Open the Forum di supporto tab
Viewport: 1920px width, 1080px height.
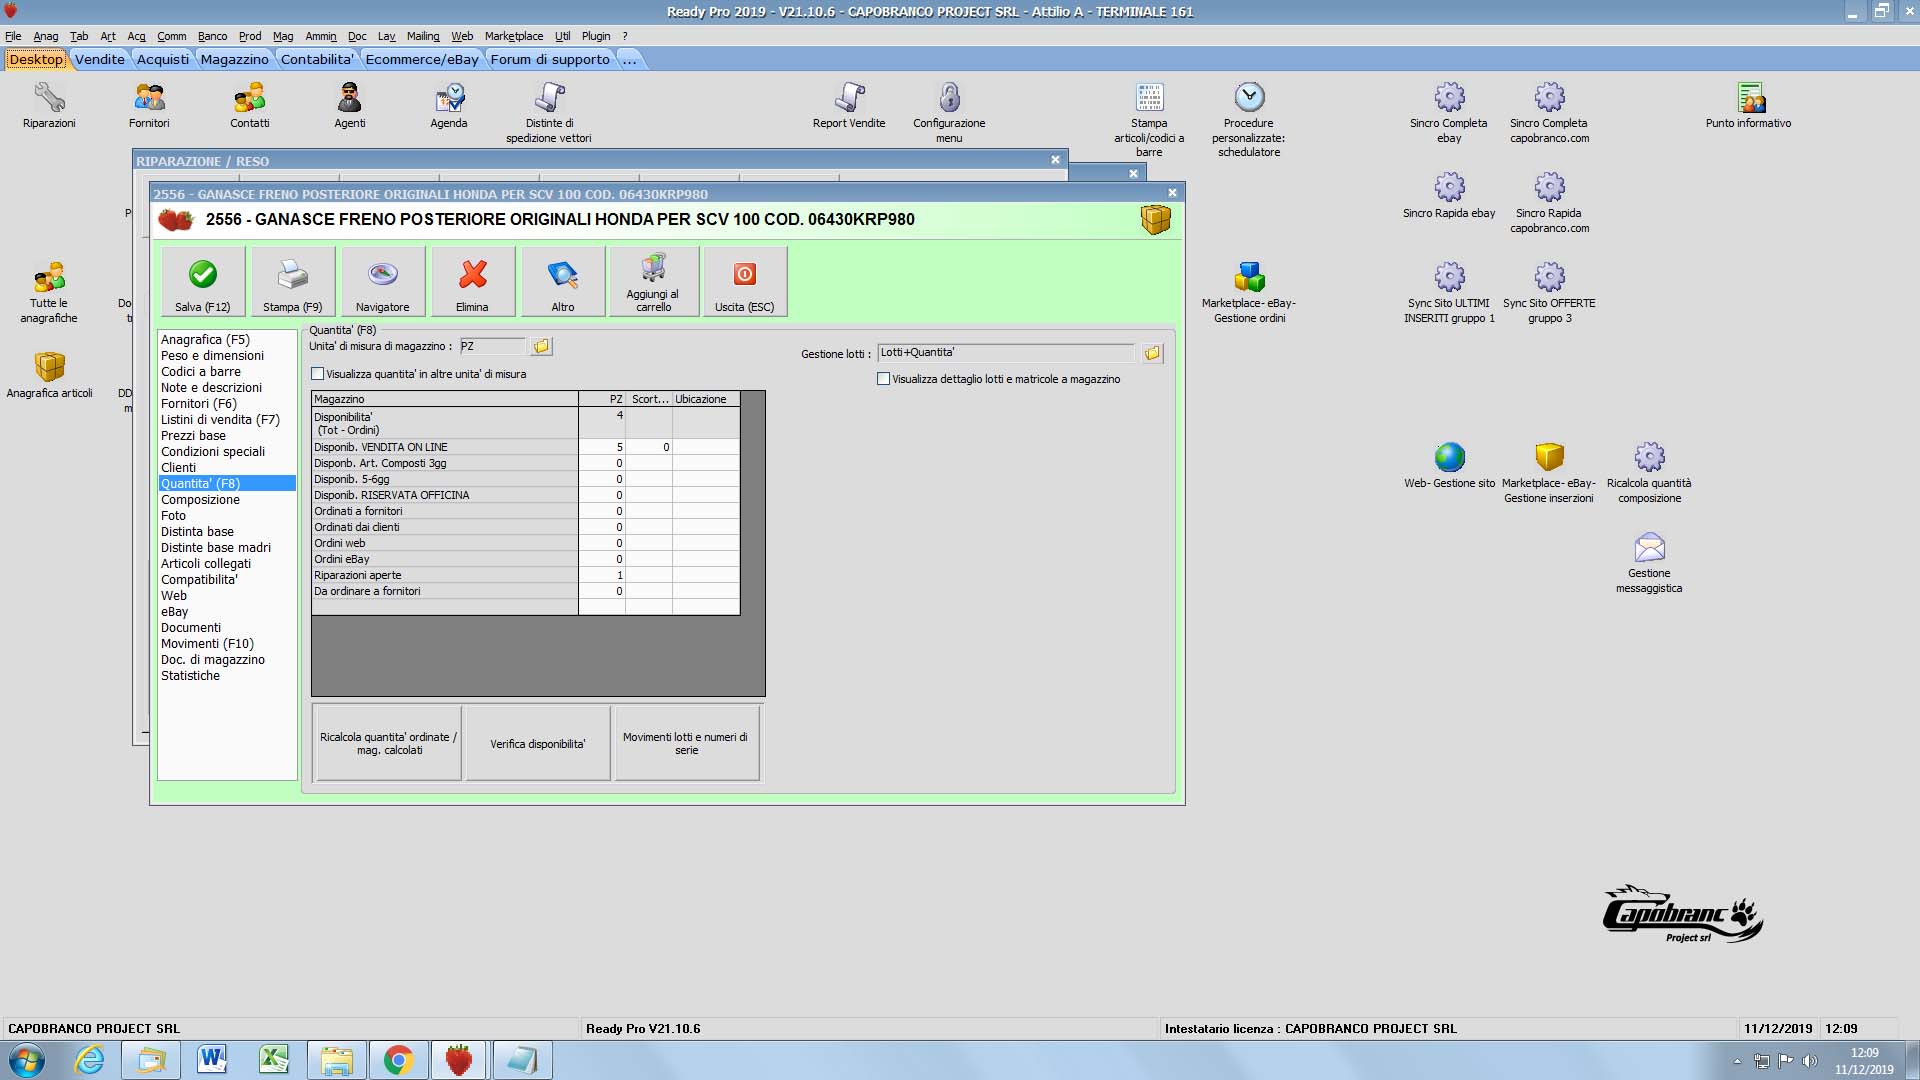550,59
